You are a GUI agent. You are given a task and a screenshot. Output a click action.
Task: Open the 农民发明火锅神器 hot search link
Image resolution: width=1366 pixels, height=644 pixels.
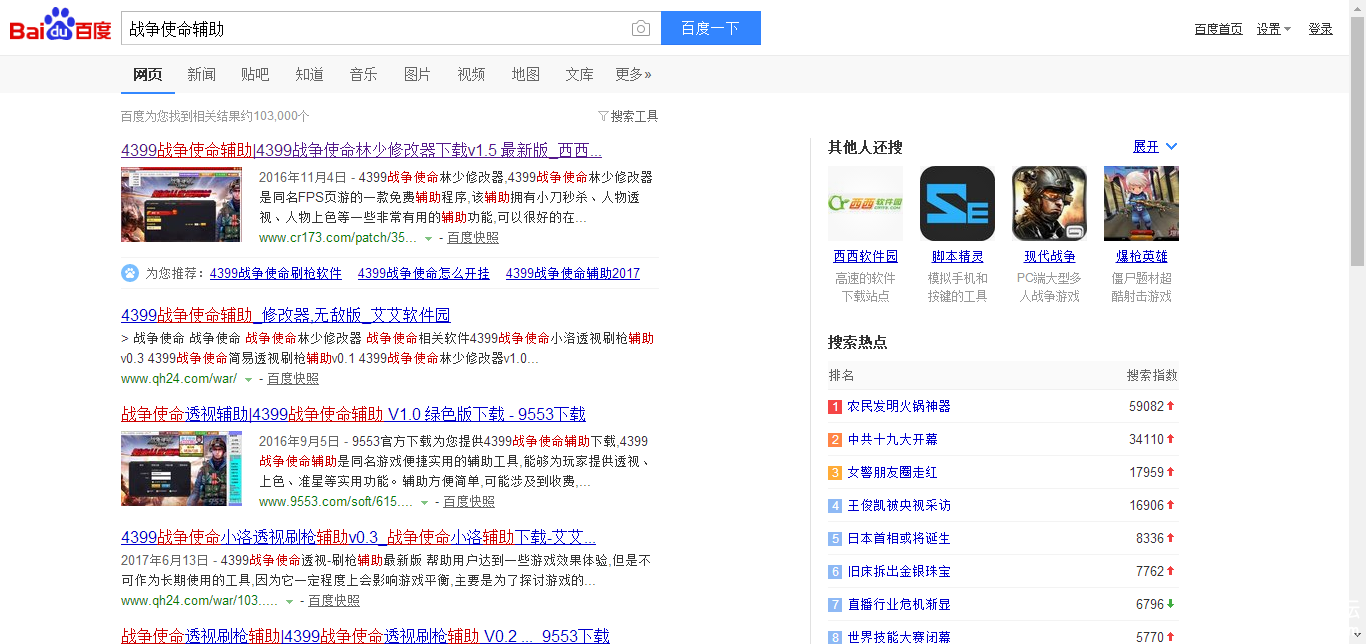[x=898, y=406]
